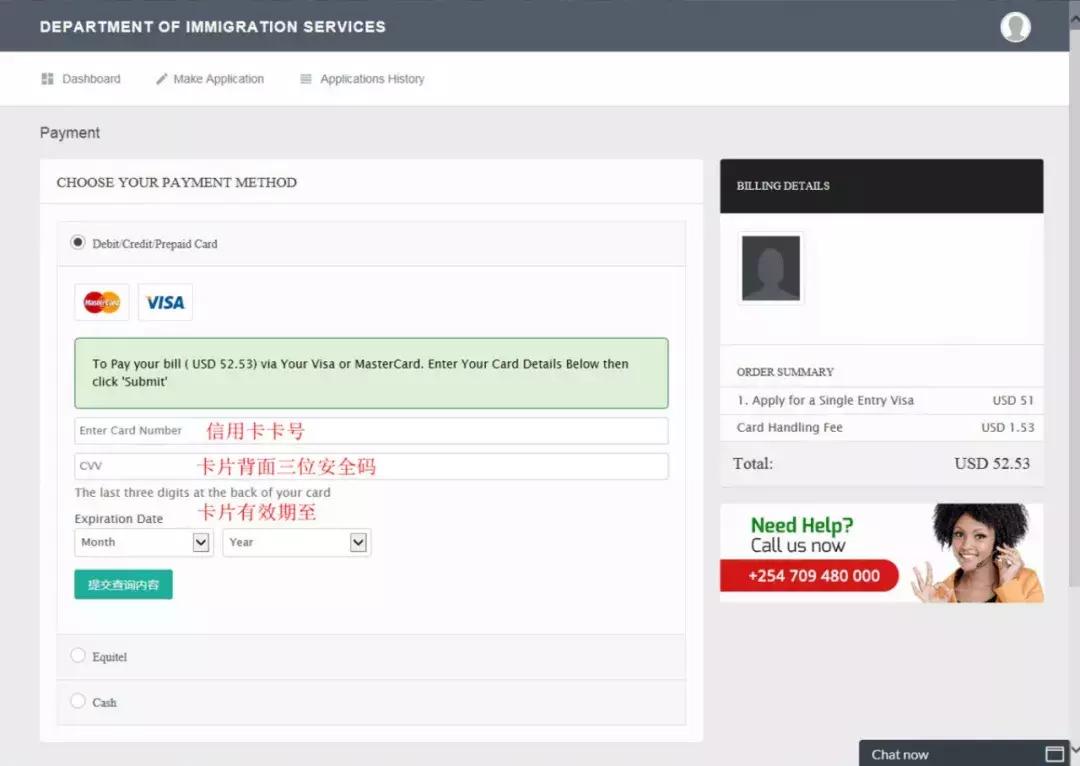Select Equitel payment option
The image size is (1080, 766).
[x=78, y=655]
